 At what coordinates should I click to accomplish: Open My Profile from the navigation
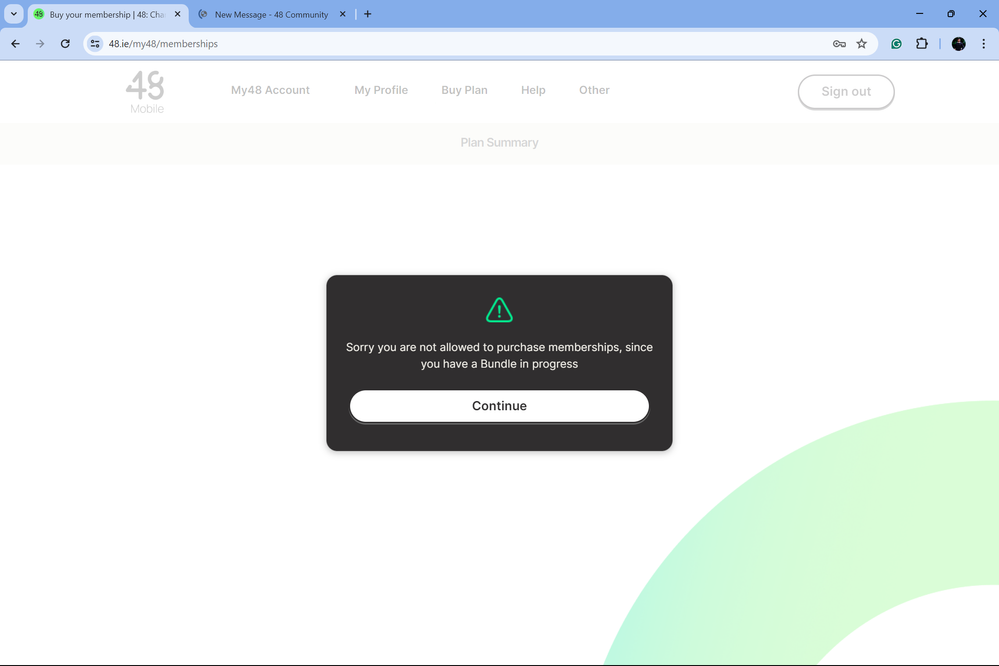(381, 90)
